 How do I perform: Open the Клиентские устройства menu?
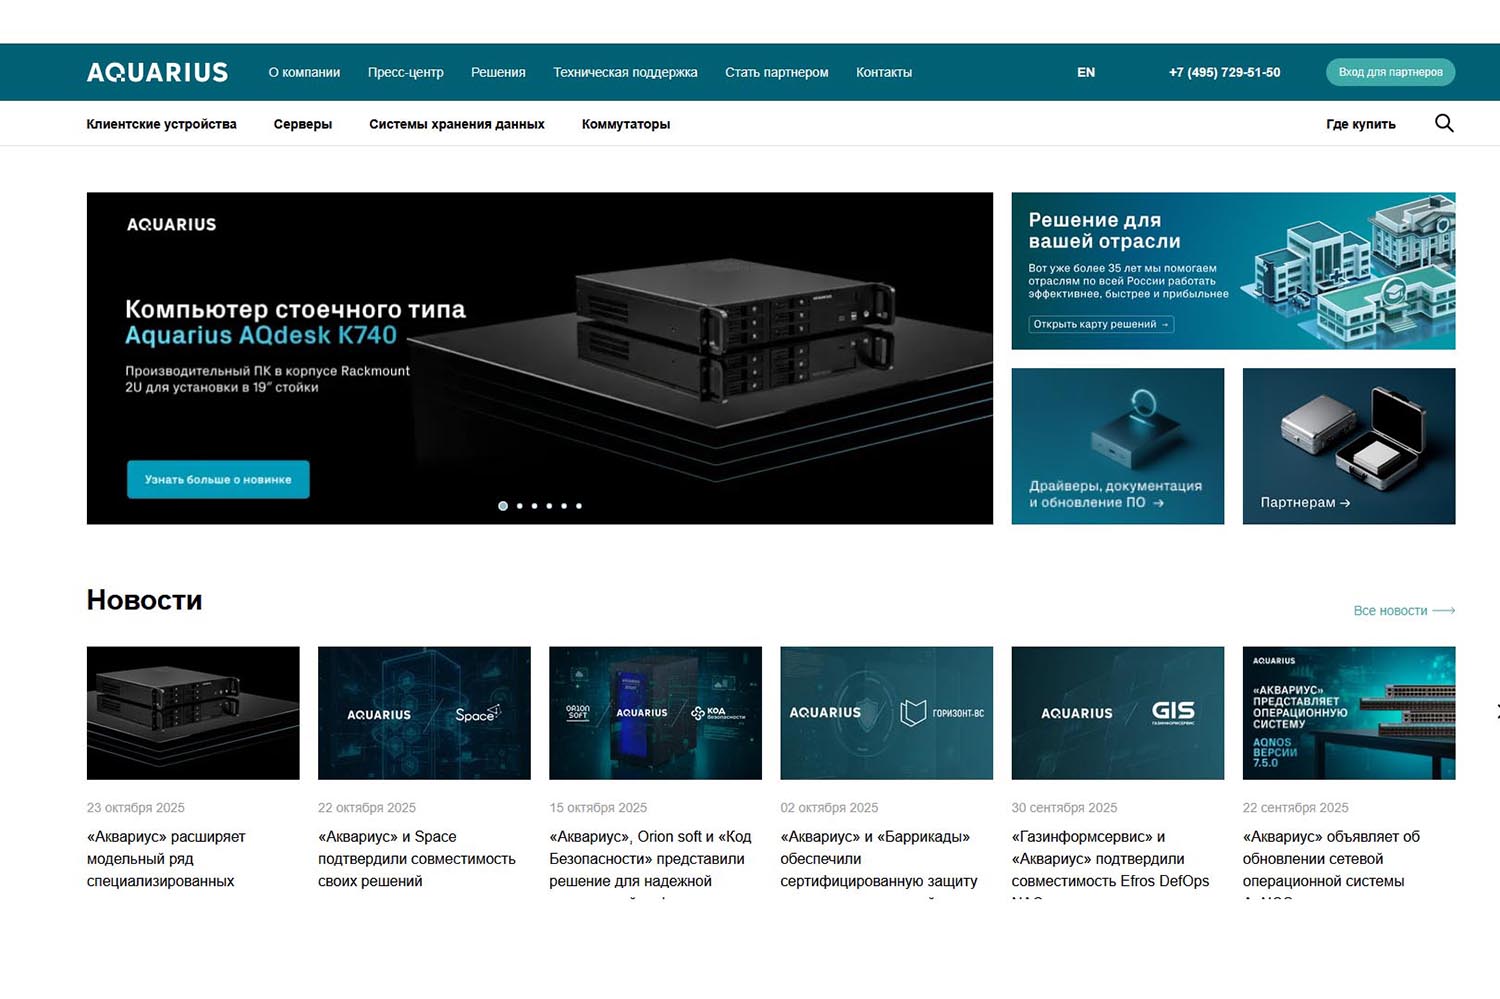(161, 124)
